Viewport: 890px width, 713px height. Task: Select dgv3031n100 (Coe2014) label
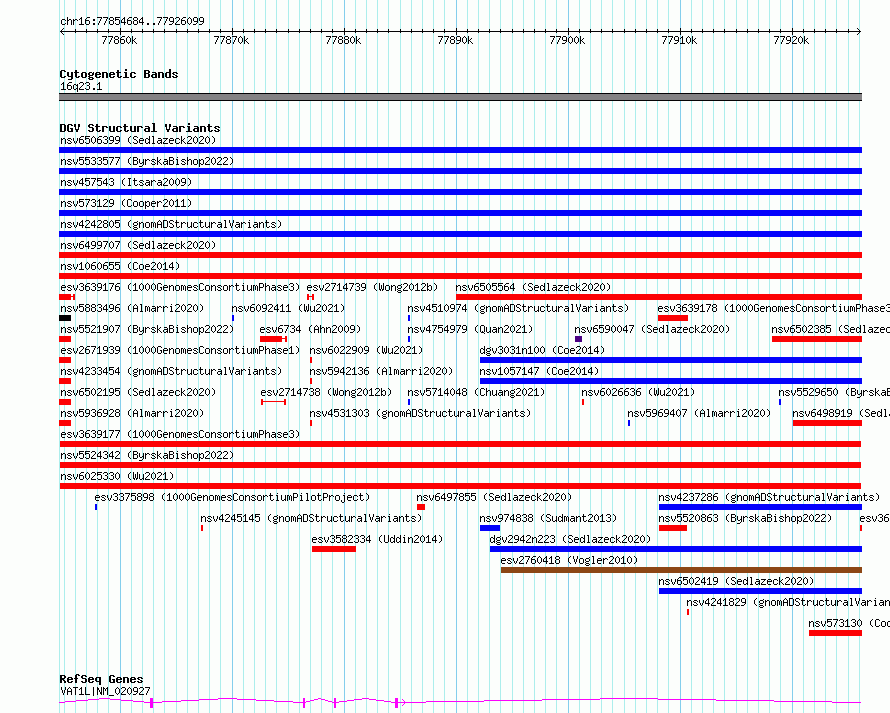point(542,350)
